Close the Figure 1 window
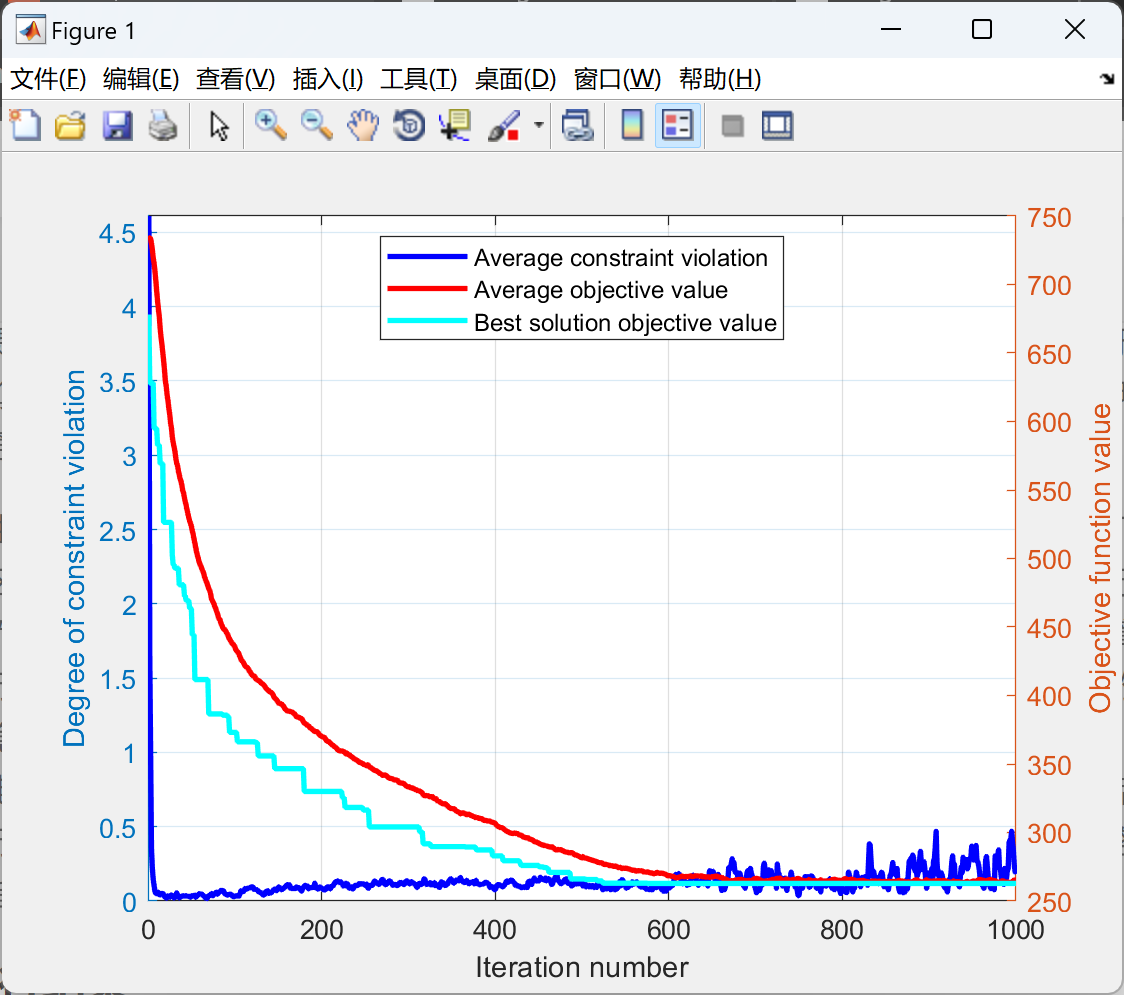The height and width of the screenshot is (995, 1124). point(1075,29)
